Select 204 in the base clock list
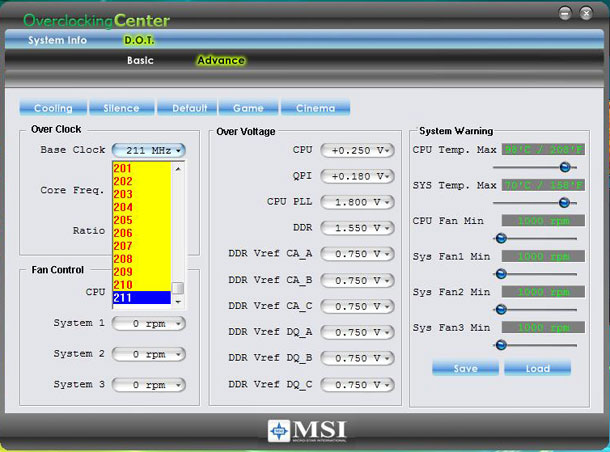 142,207
